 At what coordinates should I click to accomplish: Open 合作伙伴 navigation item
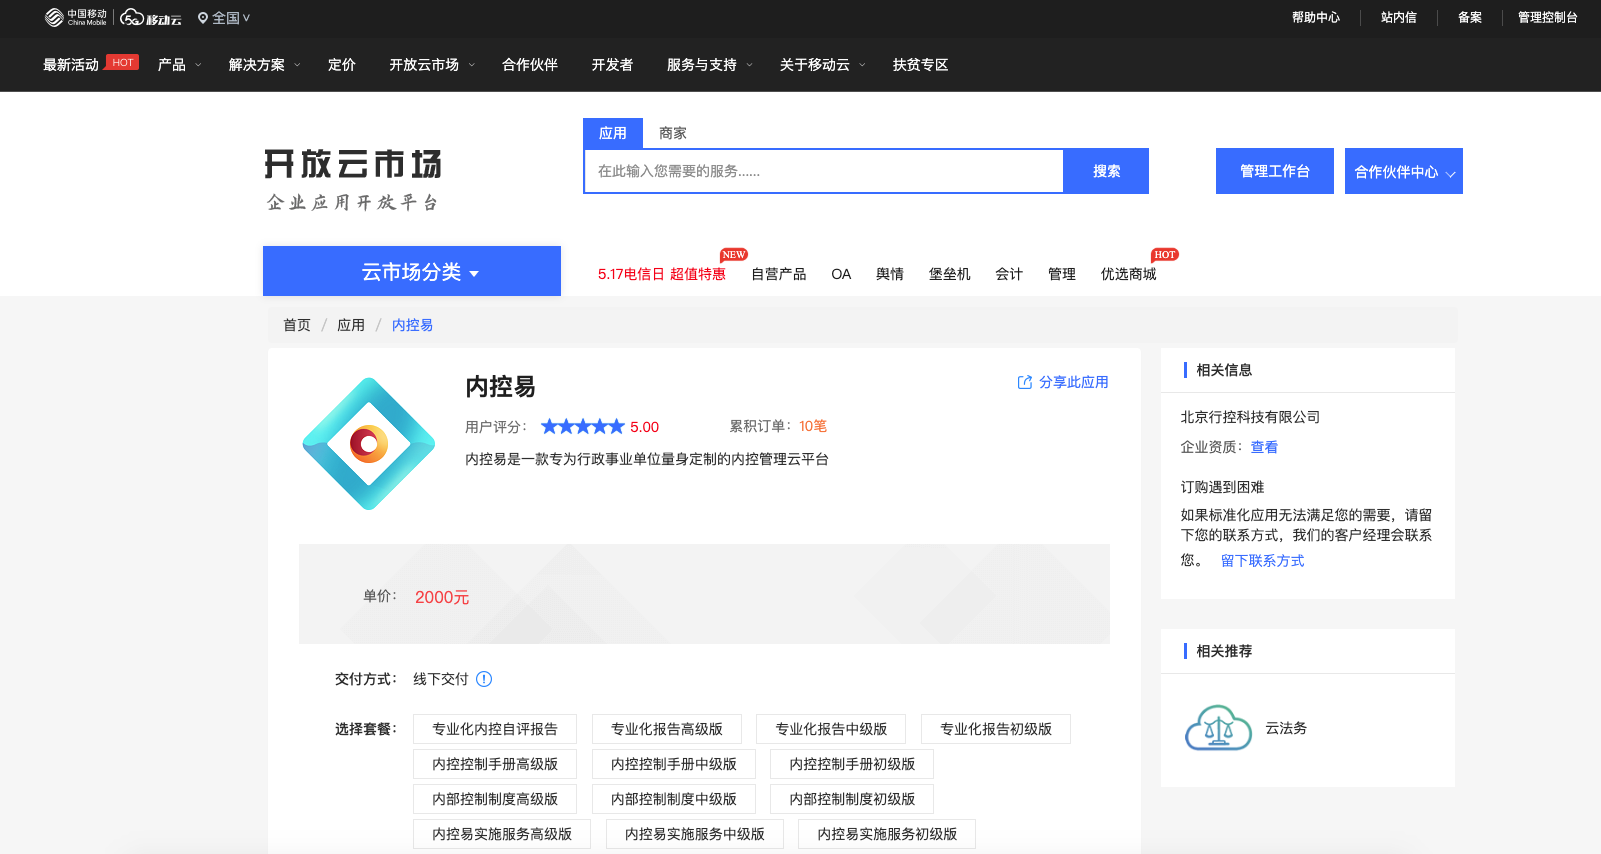click(530, 65)
